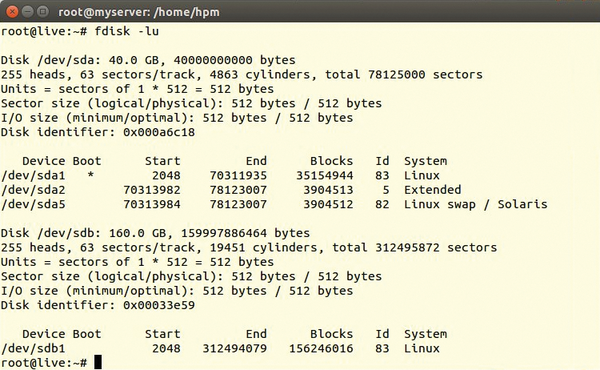
Task: Click the /dev/sda2 device name
Action: pyautogui.click(x=33, y=190)
